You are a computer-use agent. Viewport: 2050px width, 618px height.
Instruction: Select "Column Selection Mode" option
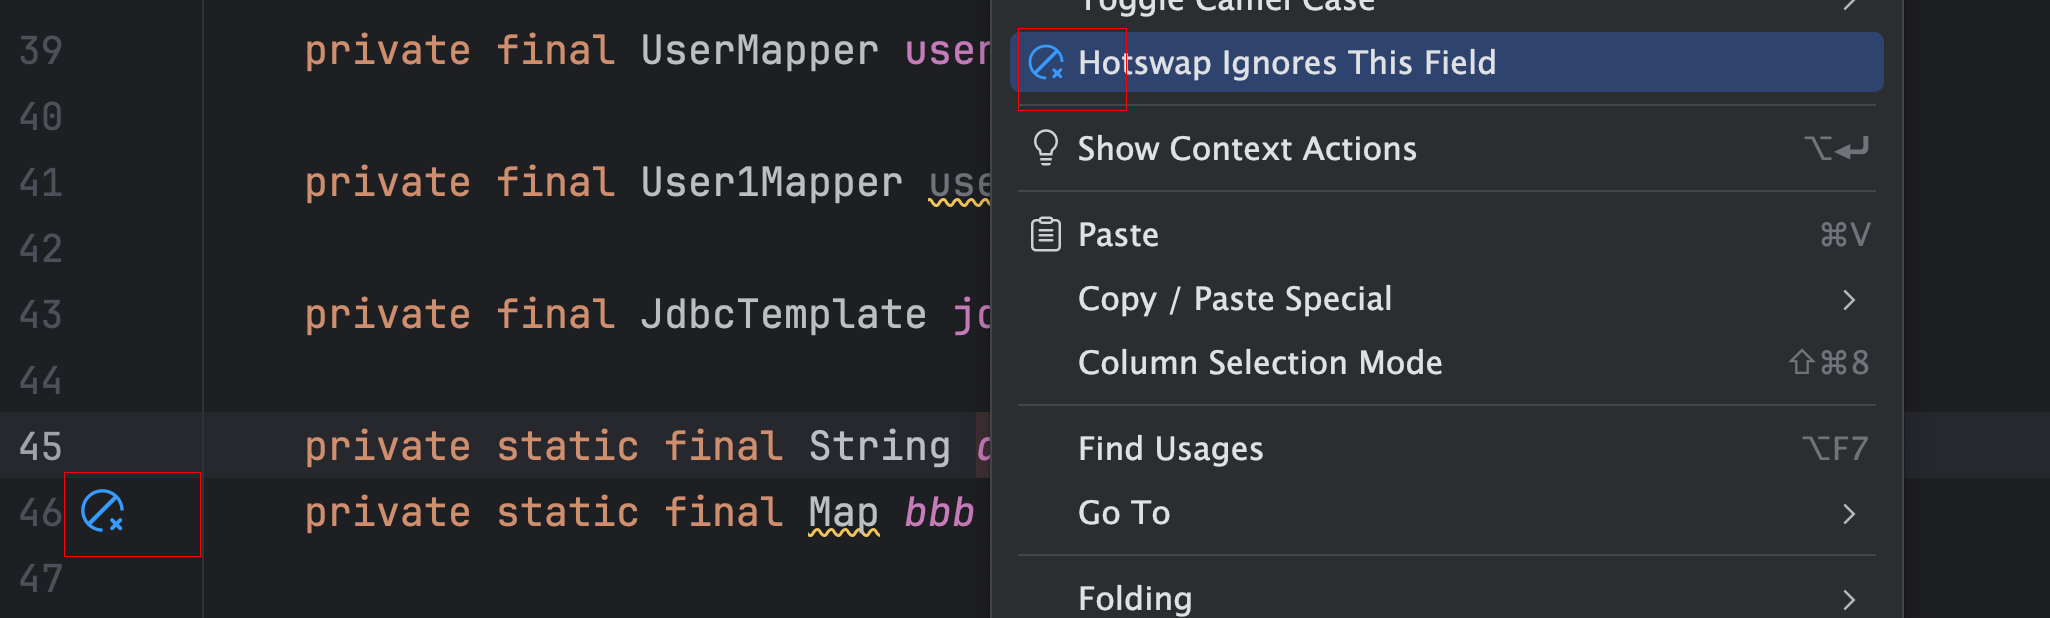tap(1259, 362)
